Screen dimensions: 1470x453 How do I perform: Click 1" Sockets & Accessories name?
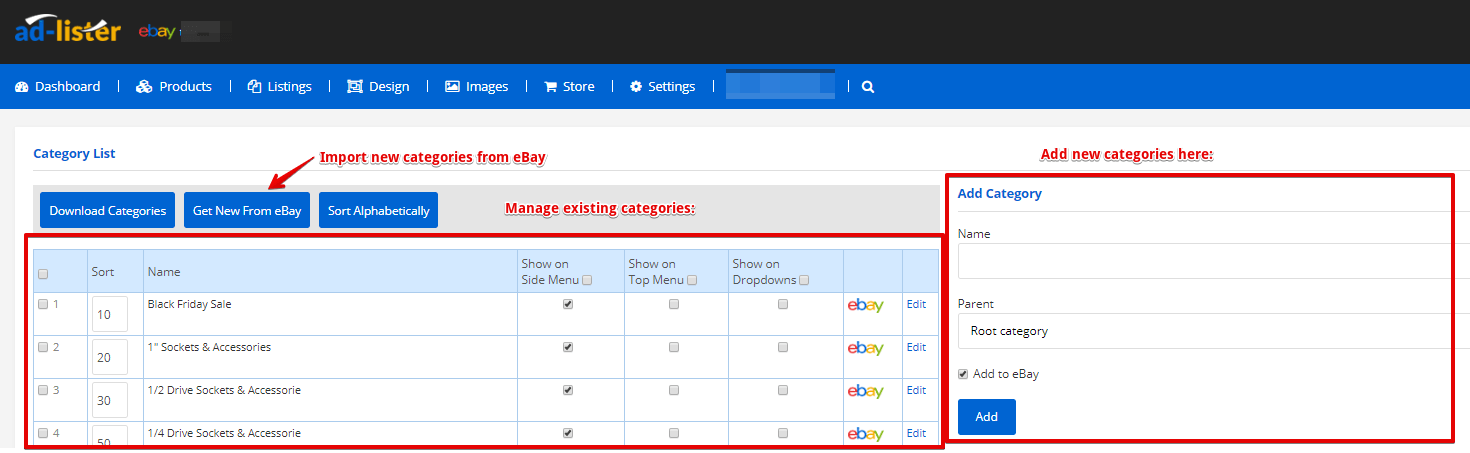(x=209, y=347)
